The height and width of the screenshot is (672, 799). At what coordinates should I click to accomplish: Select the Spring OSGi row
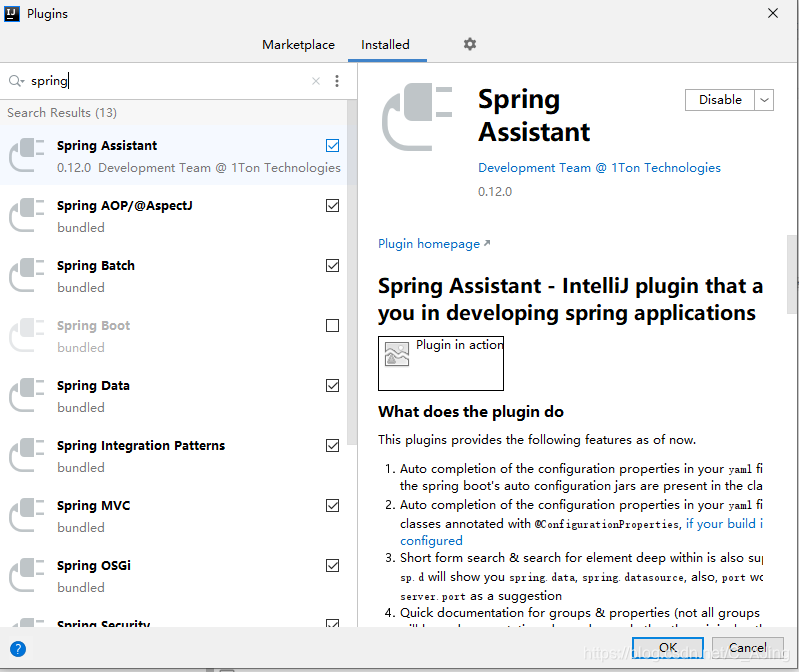click(x=174, y=576)
